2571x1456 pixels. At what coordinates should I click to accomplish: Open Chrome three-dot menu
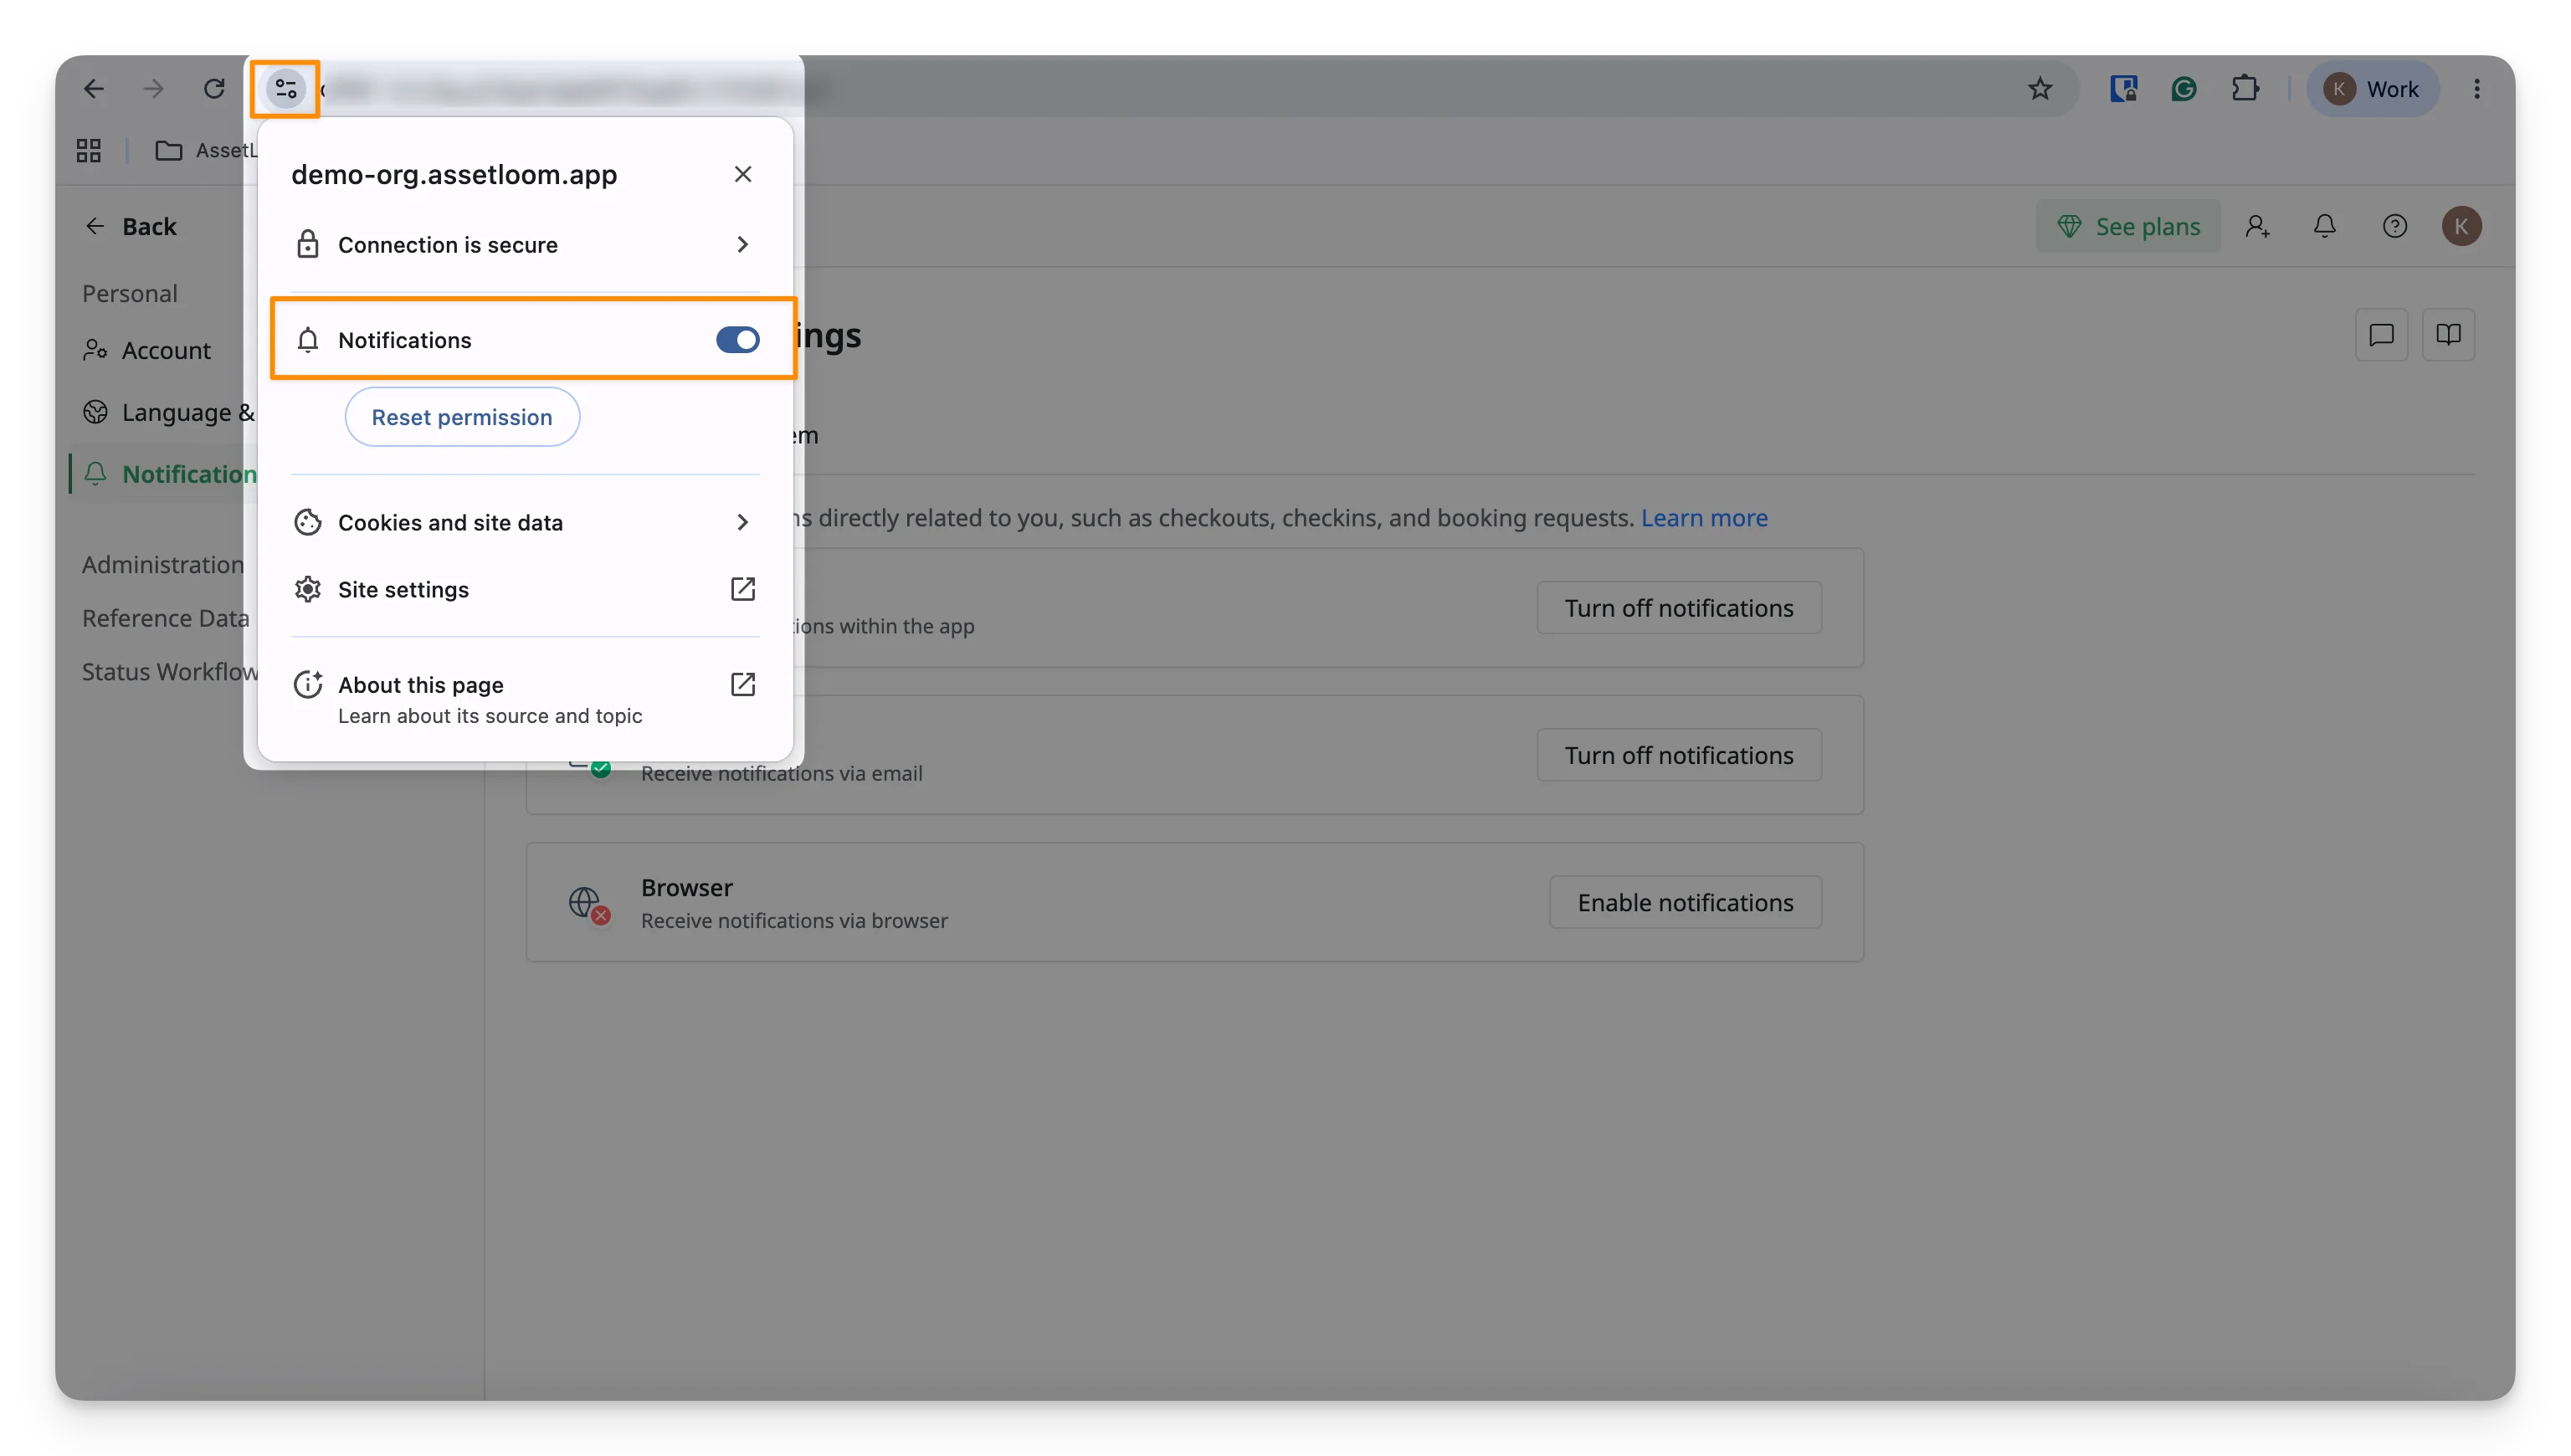click(2477, 89)
